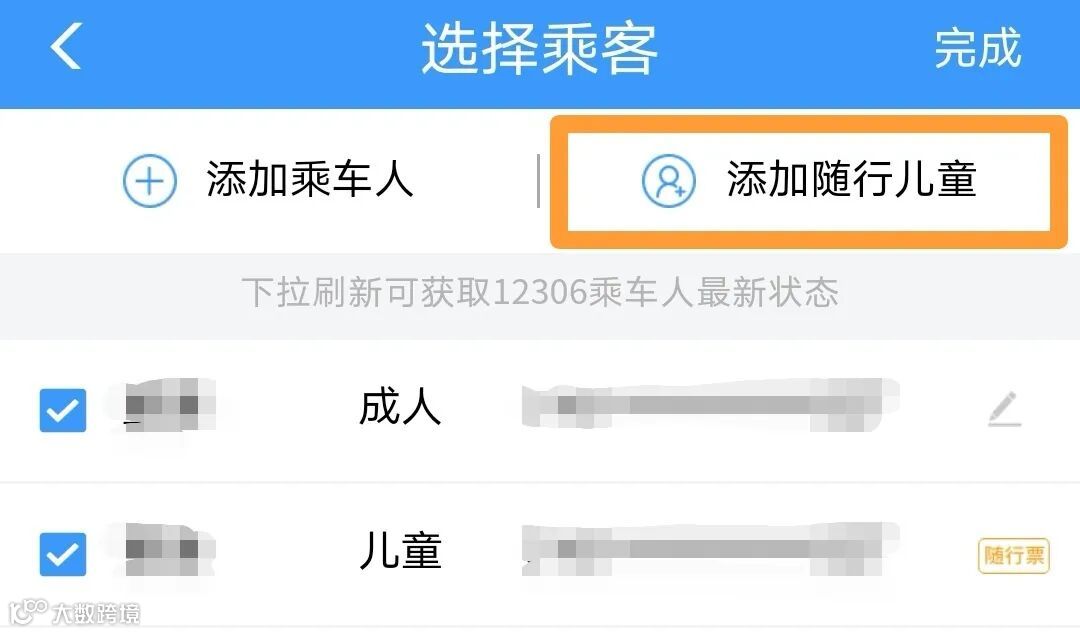This screenshot has width=1080, height=633.
Task: Click the divider between the two add options
Action: click(x=538, y=180)
